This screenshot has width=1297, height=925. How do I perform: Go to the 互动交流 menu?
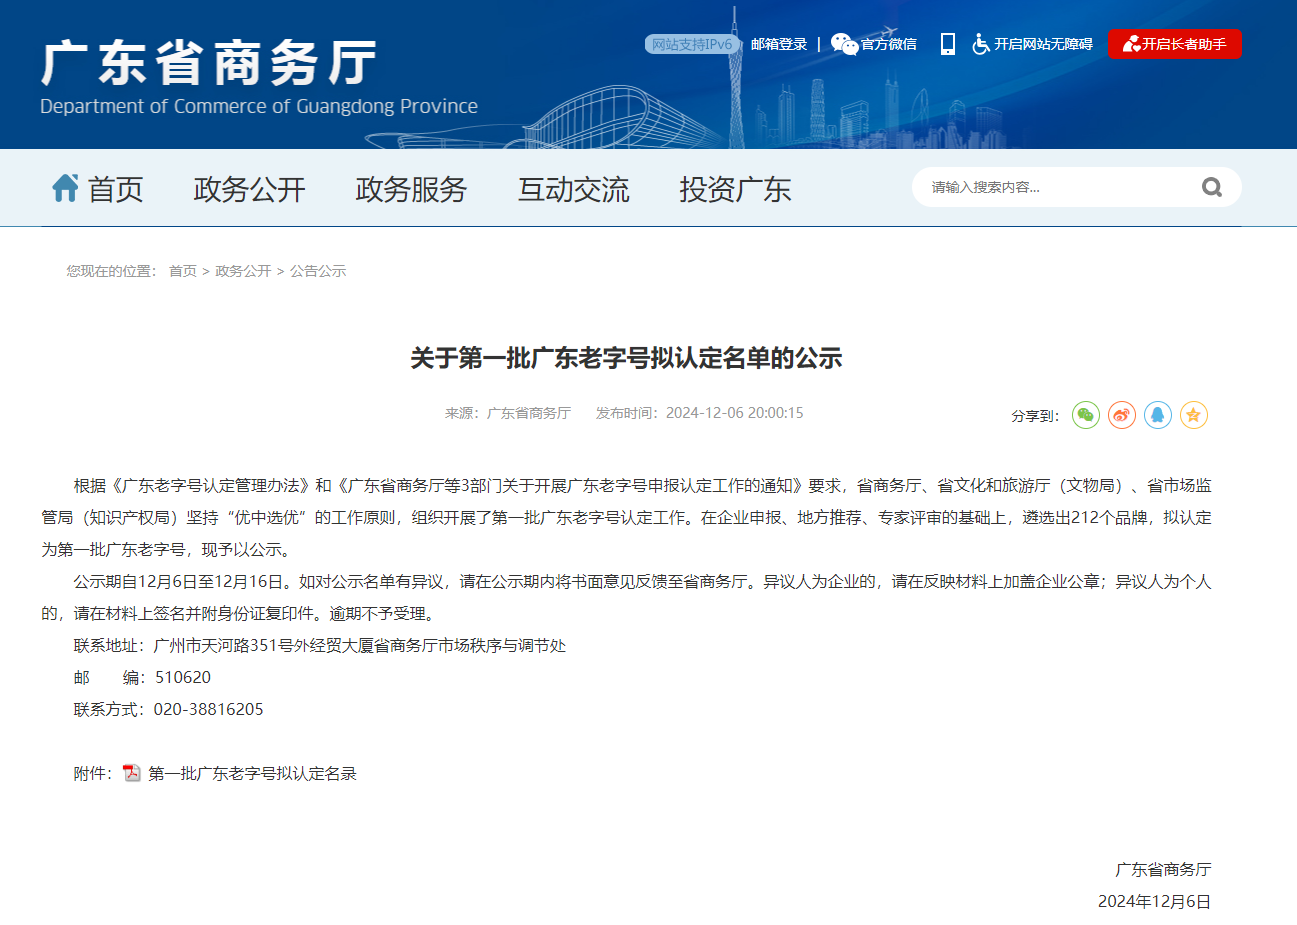[x=573, y=189]
